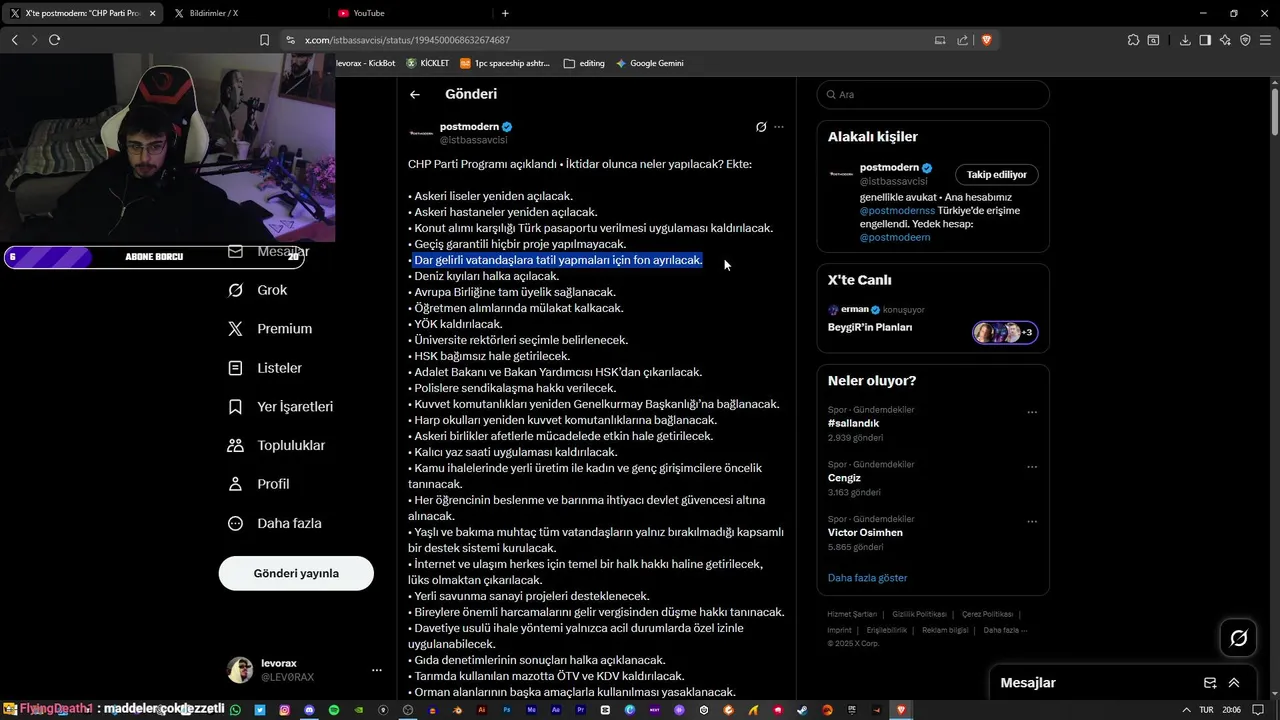Open Reklam bilgisi footer link
Viewport: 1280px width, 720px height.
click(945, 630)
